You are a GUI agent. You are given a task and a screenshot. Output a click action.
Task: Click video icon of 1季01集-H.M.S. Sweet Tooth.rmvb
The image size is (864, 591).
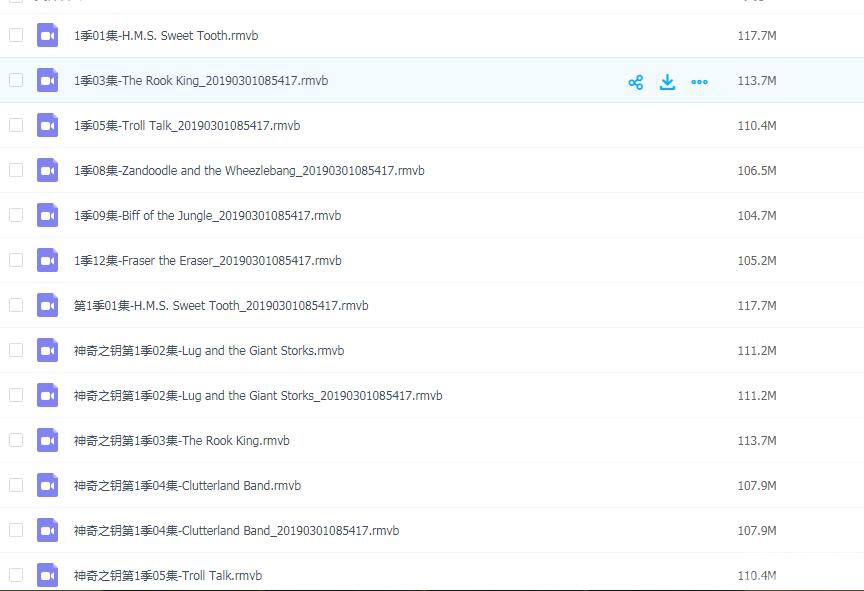[47, 36]
